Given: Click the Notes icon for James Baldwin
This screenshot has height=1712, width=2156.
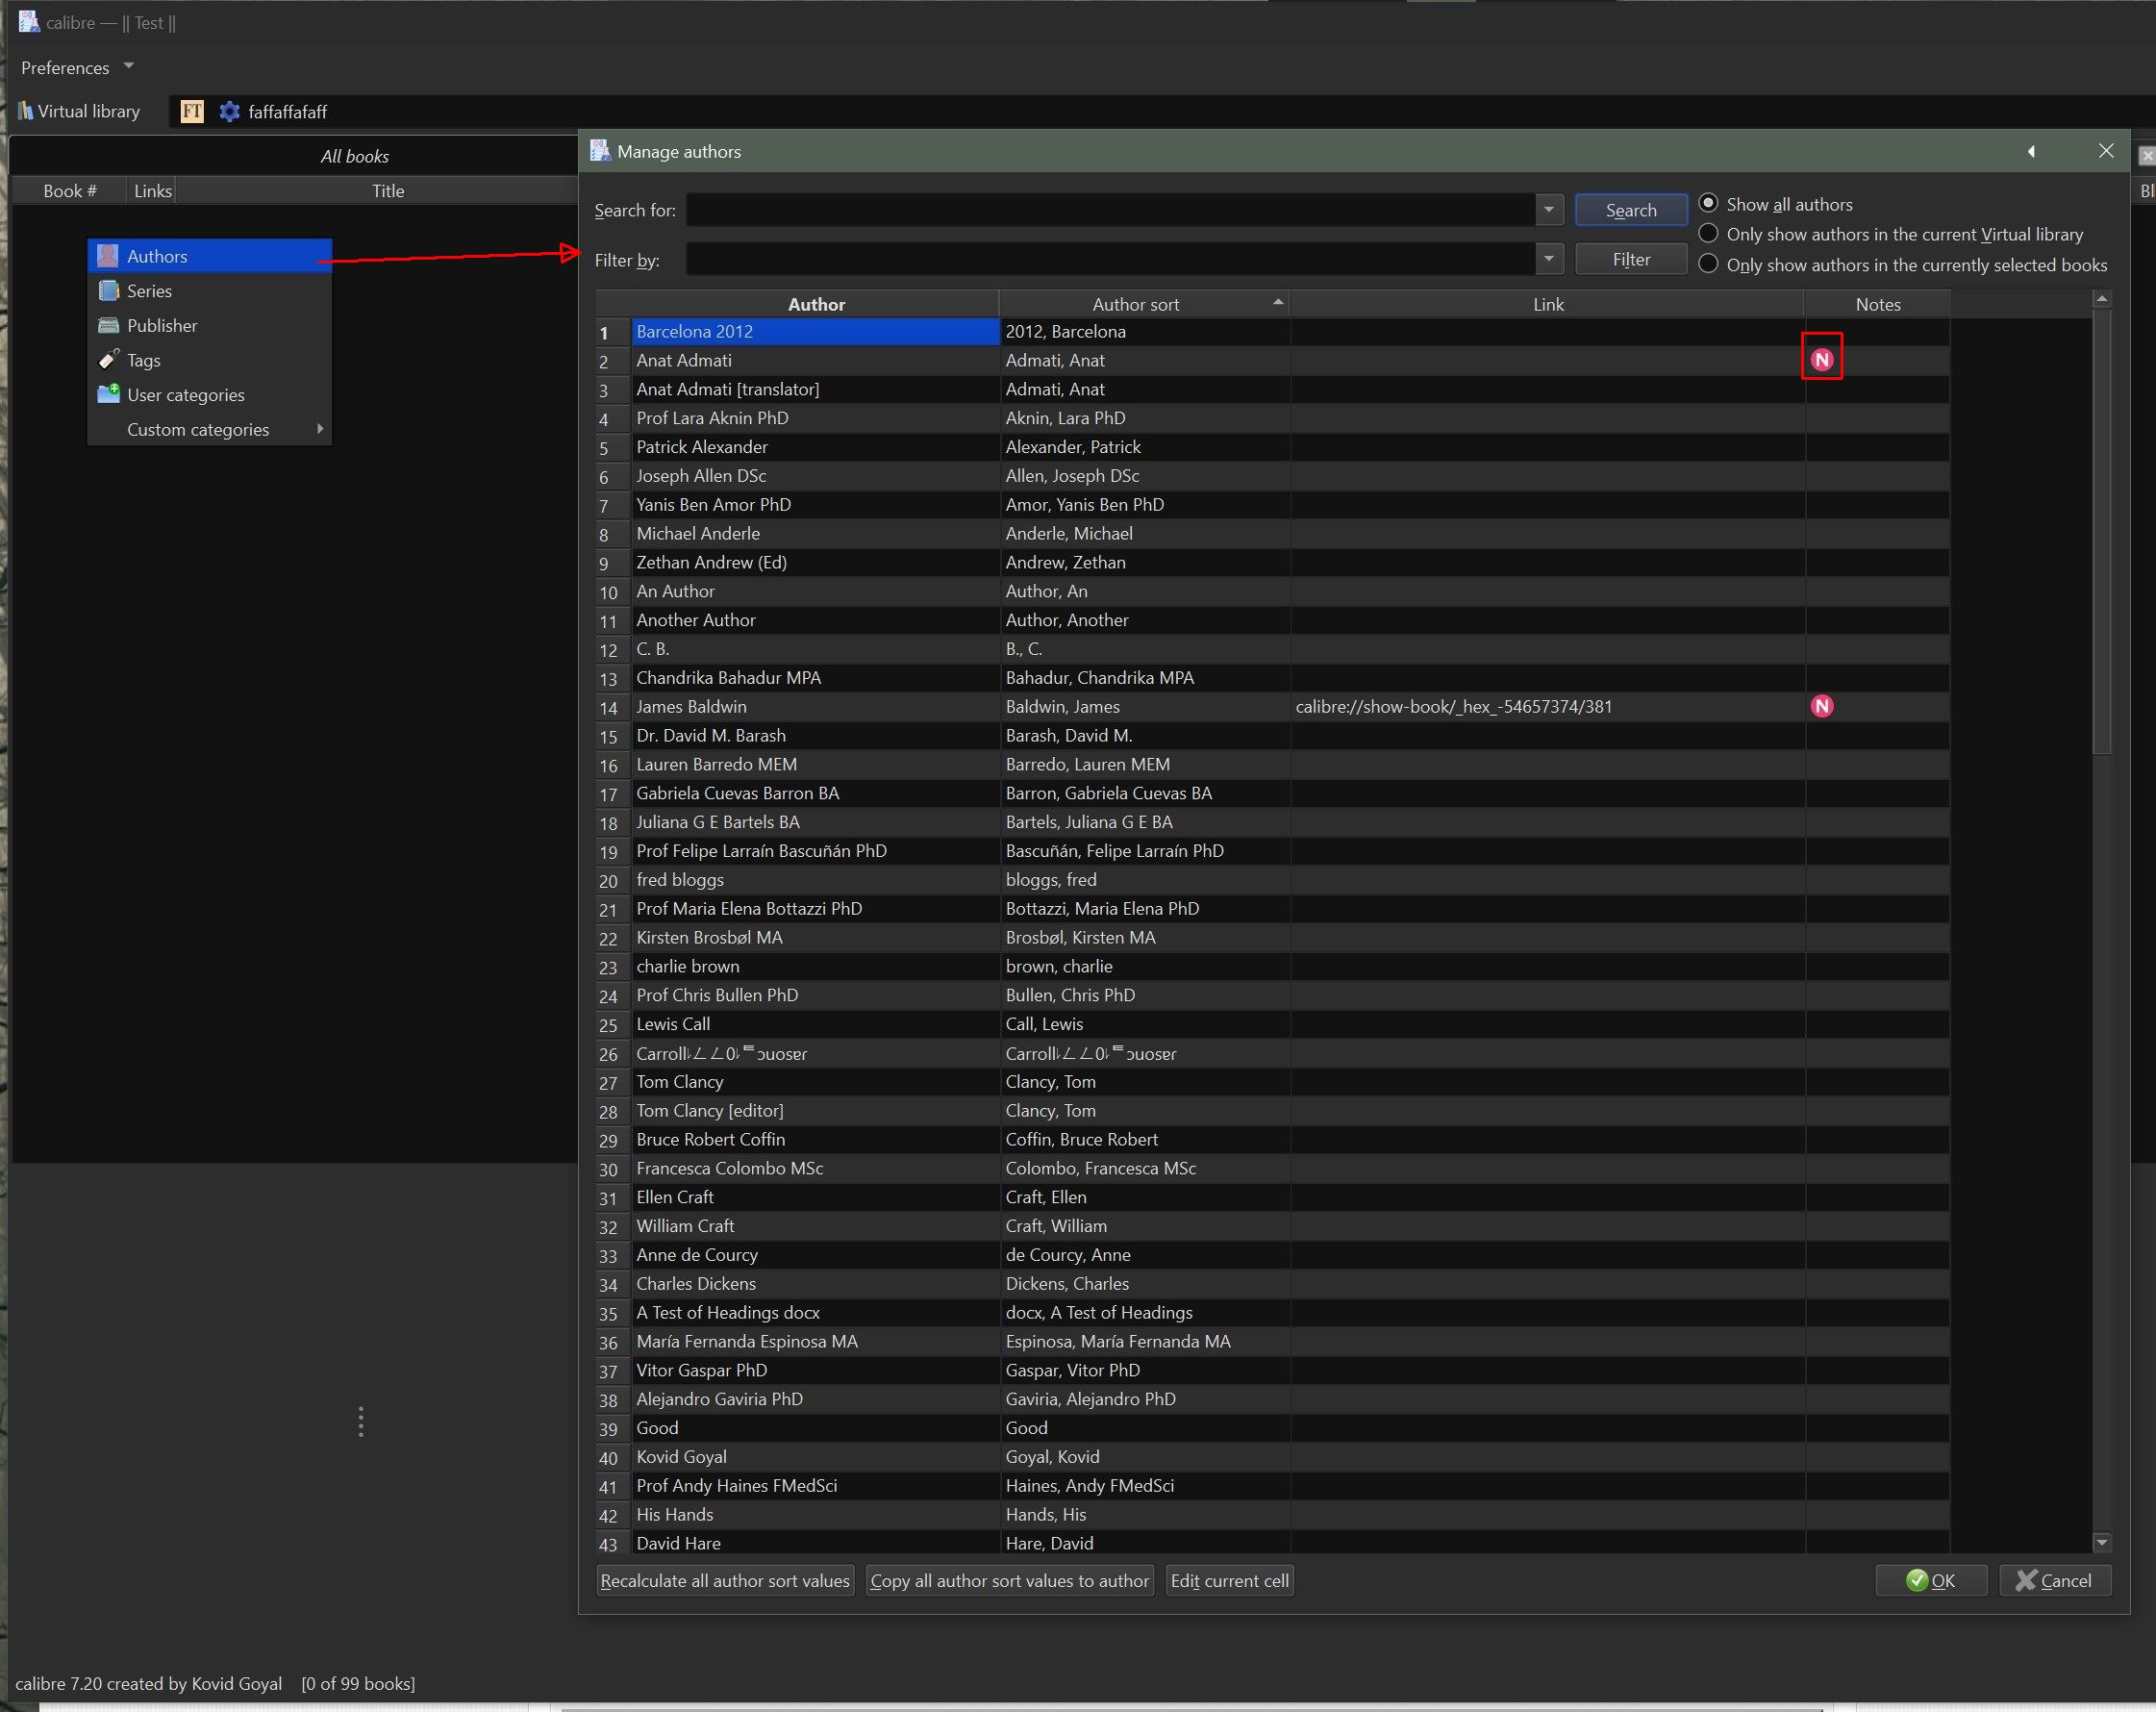Looking at the screenshot, I should point(1821,706).
